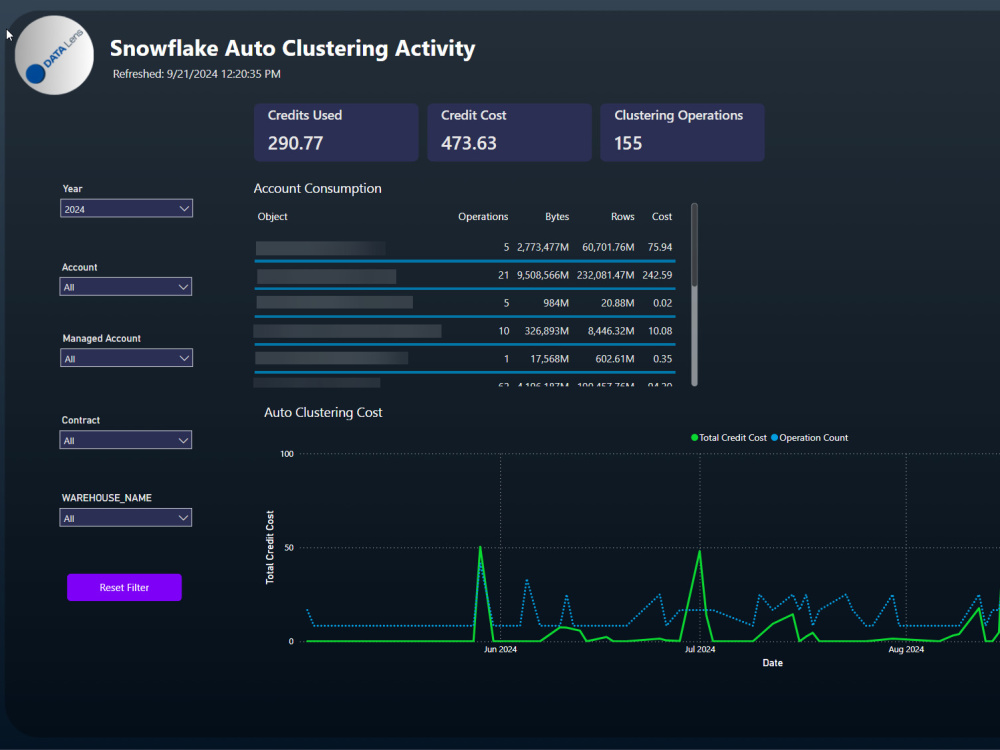Select rows value 60,701.76M

point(608,247)
